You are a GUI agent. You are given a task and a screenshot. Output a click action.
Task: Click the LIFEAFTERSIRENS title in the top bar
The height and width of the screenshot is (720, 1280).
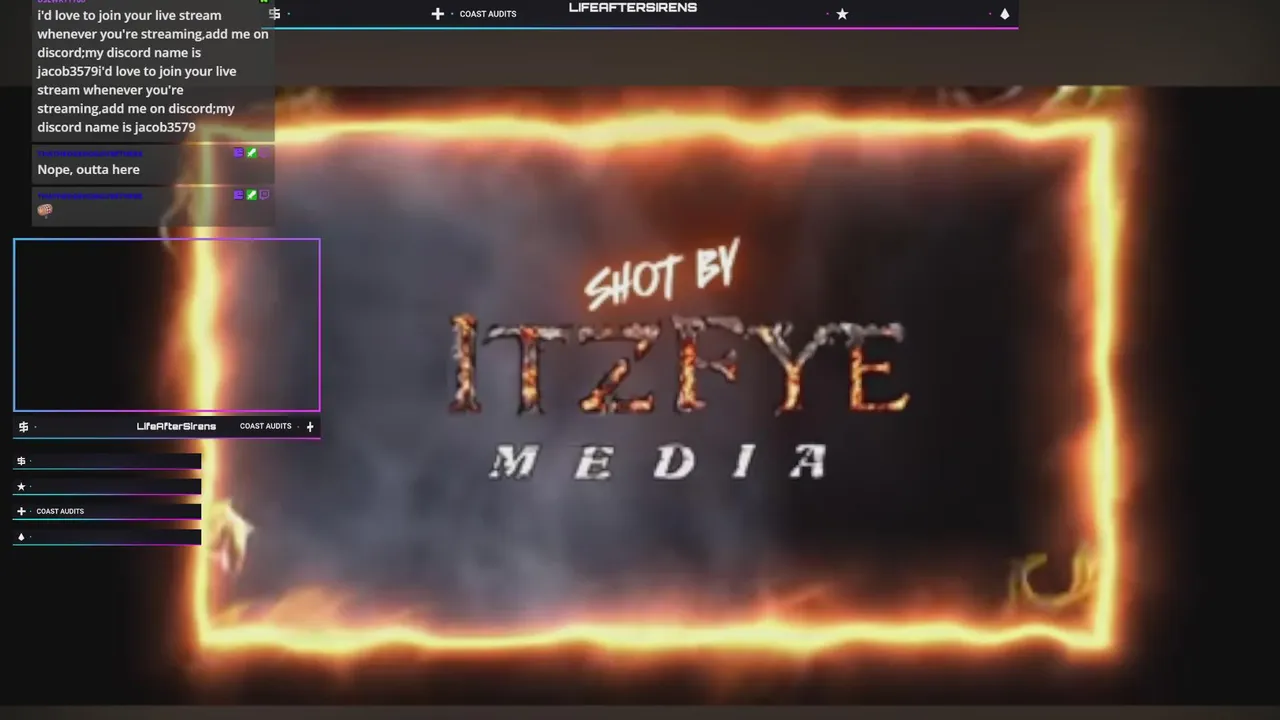[x=632, y=7]
